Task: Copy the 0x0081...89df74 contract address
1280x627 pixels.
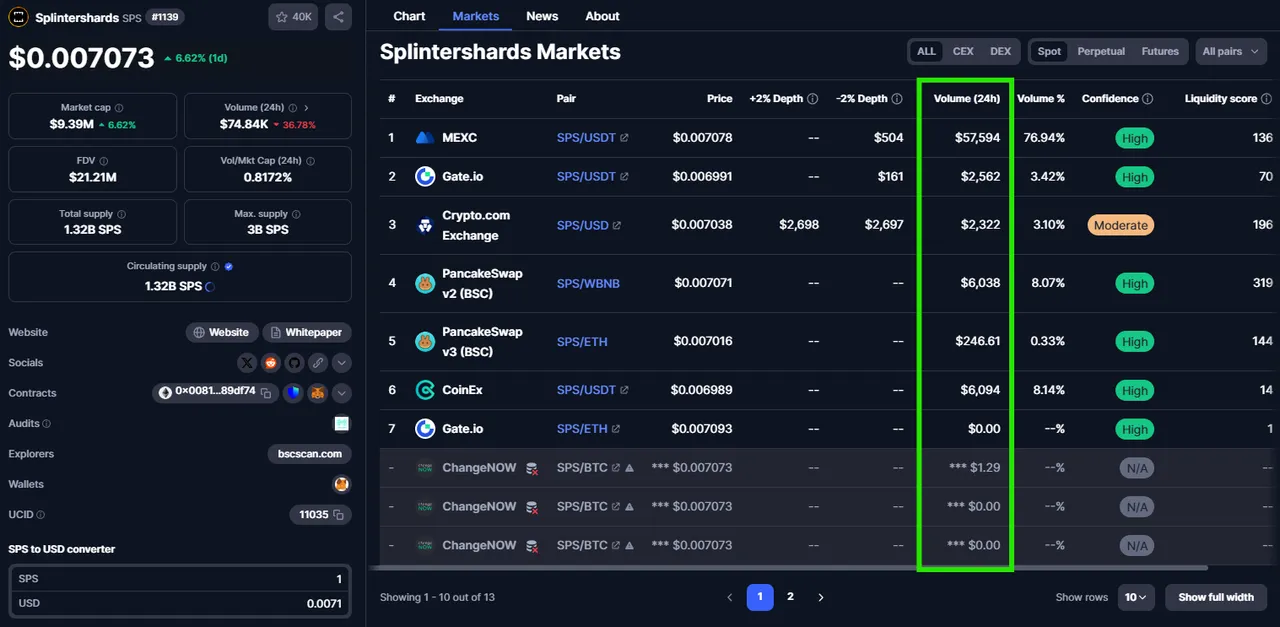Action: coord(267,393)
